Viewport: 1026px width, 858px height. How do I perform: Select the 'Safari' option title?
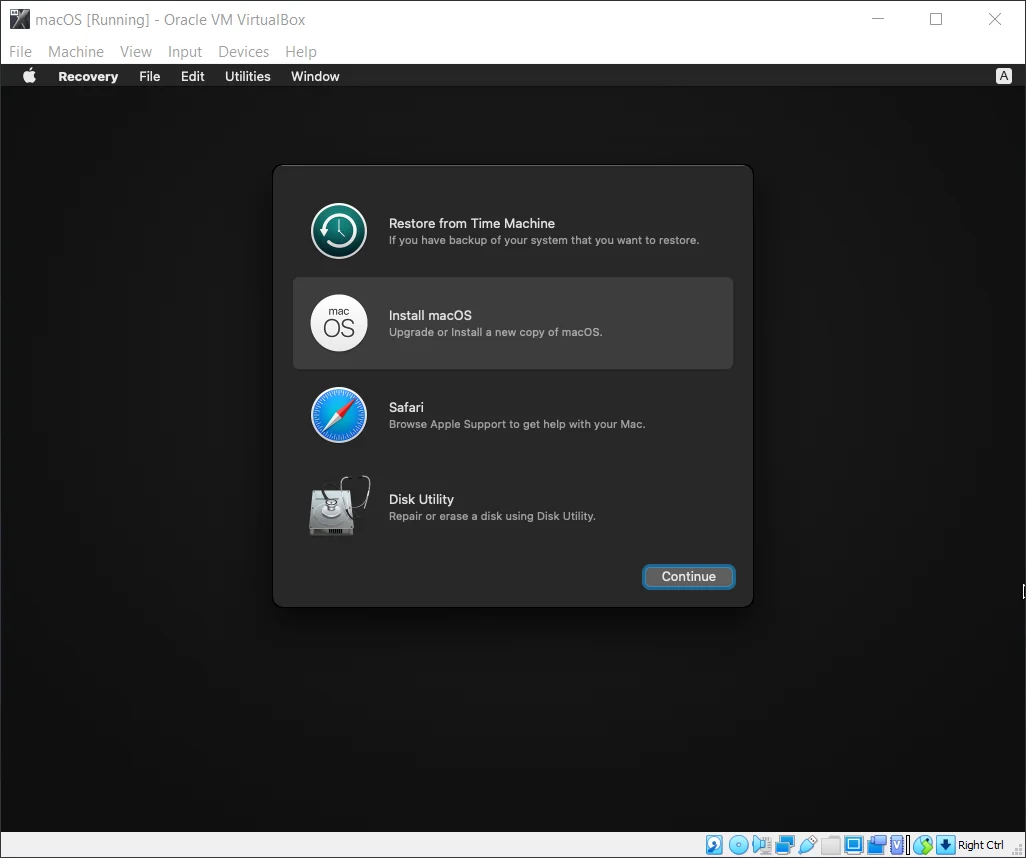(x=406, y=407)
